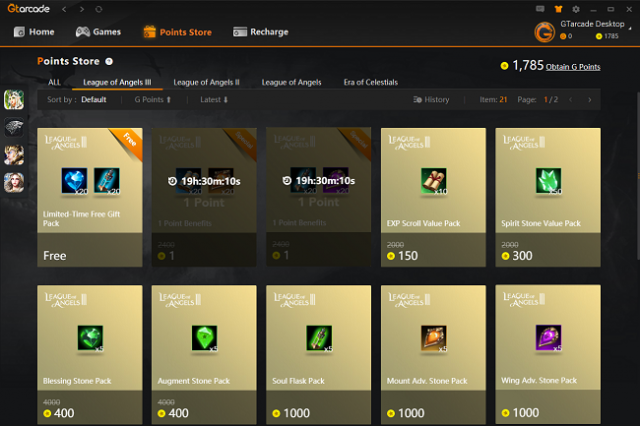The image size is (640, 426).
Task: Click the blue gem icon in Free Gift Pack
Action: [x=74, y=180]
